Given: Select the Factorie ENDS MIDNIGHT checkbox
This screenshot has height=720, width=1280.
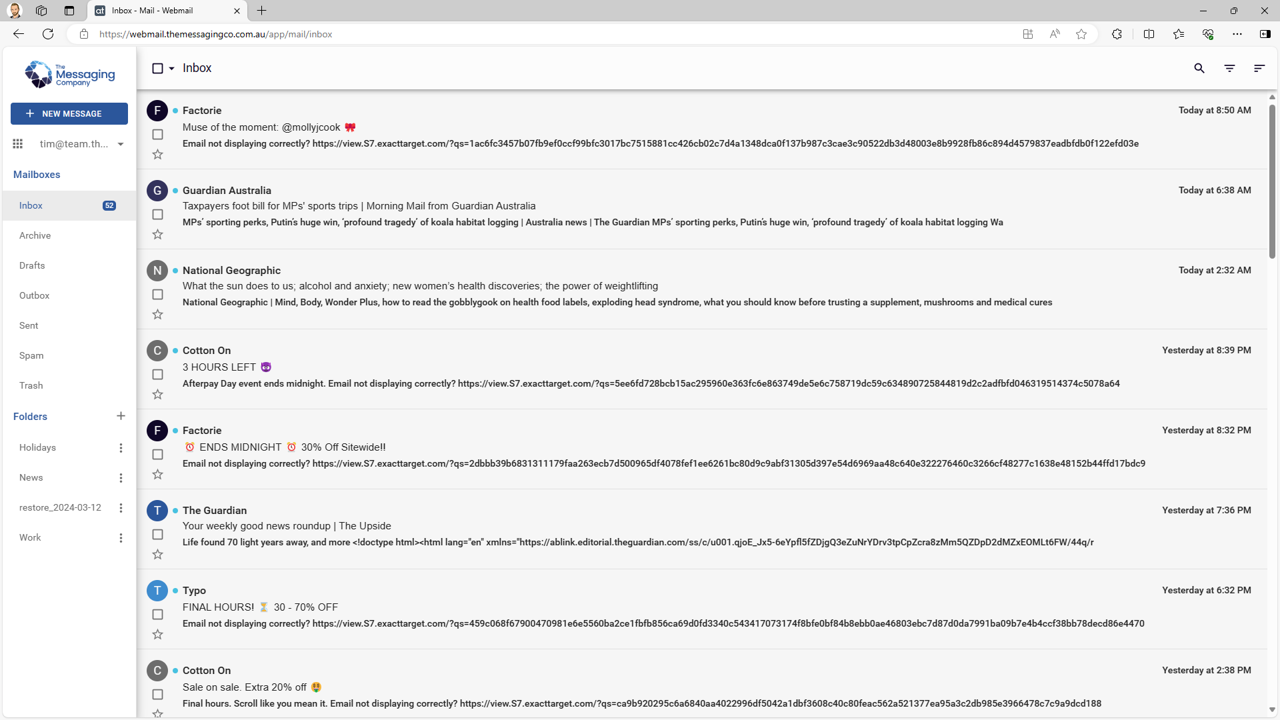Looking at the screenshot, I should (x=157, y=454).
